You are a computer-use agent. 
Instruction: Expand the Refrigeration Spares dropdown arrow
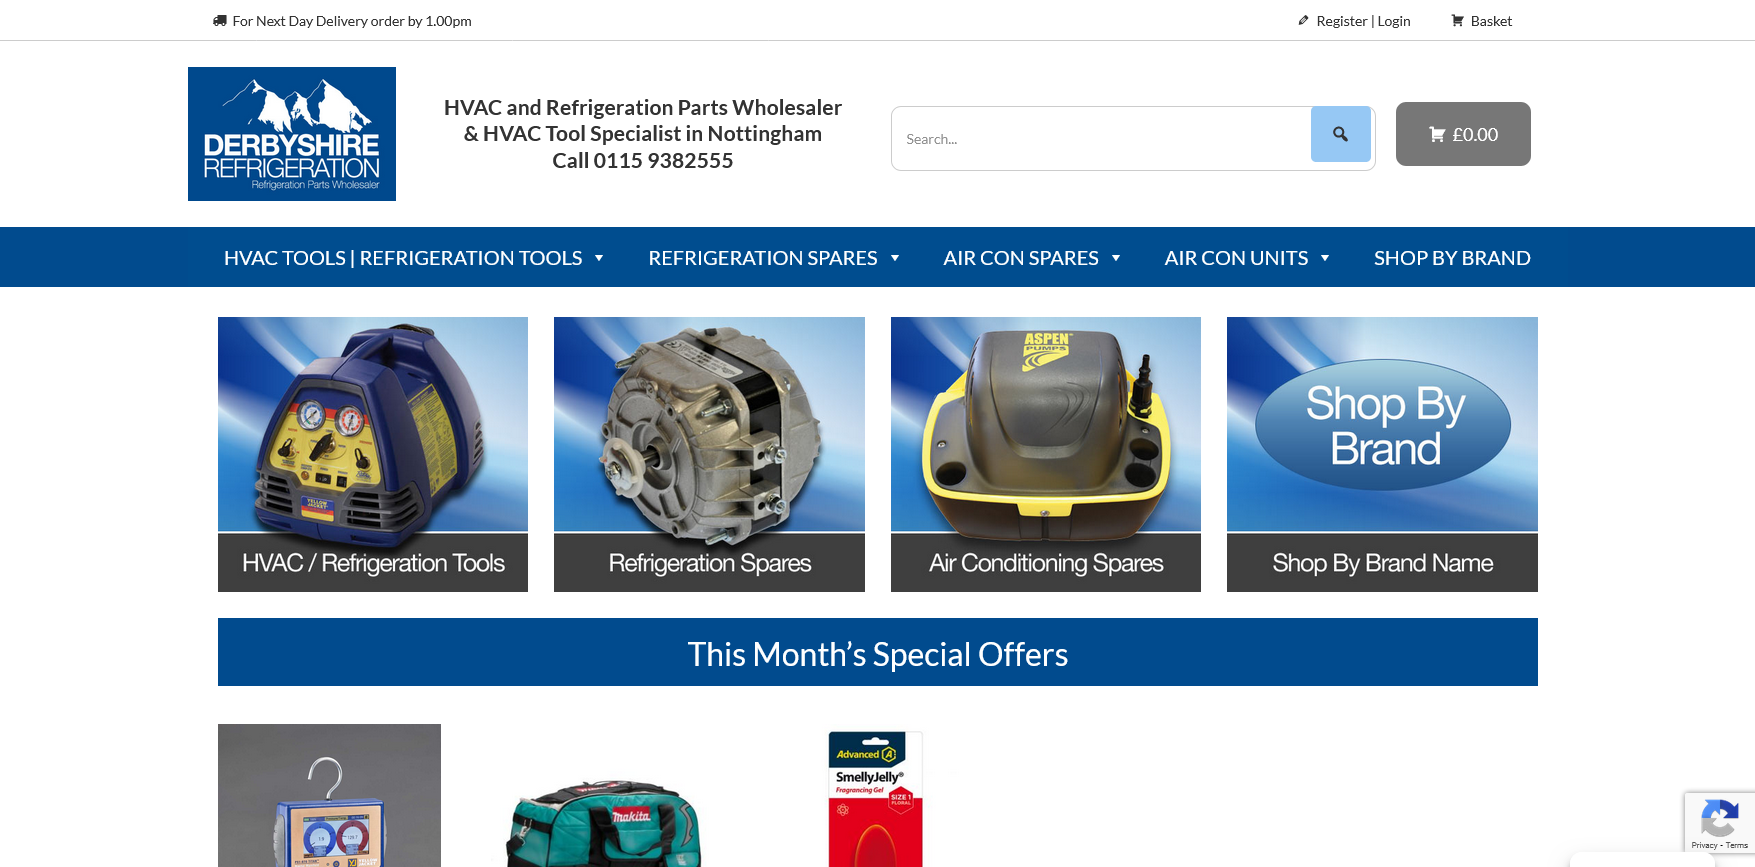[x=895, y=258]
